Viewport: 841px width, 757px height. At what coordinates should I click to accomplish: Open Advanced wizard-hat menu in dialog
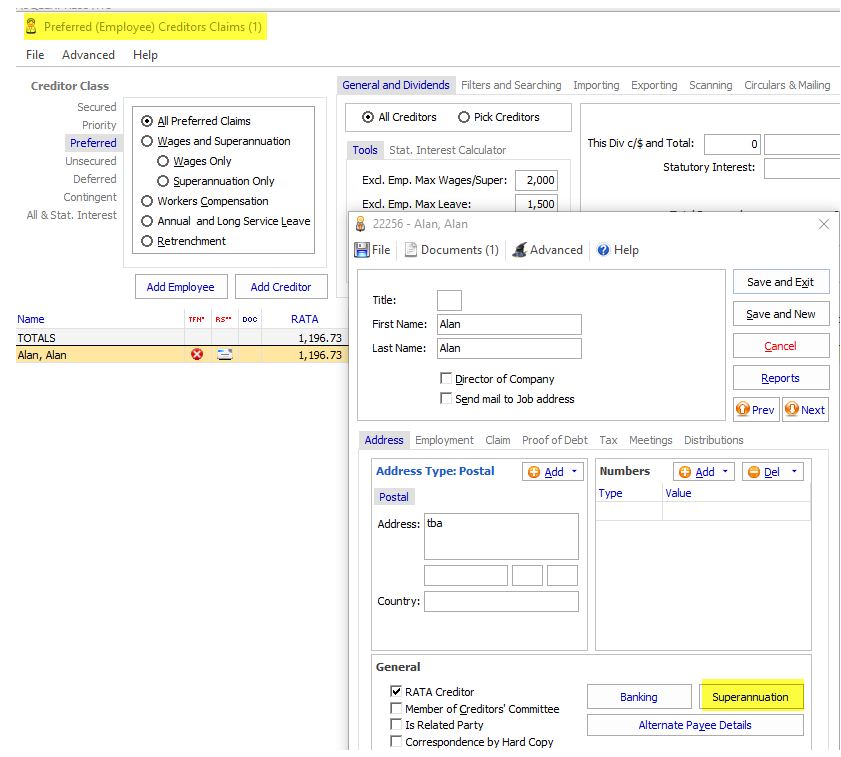point(547,250)
